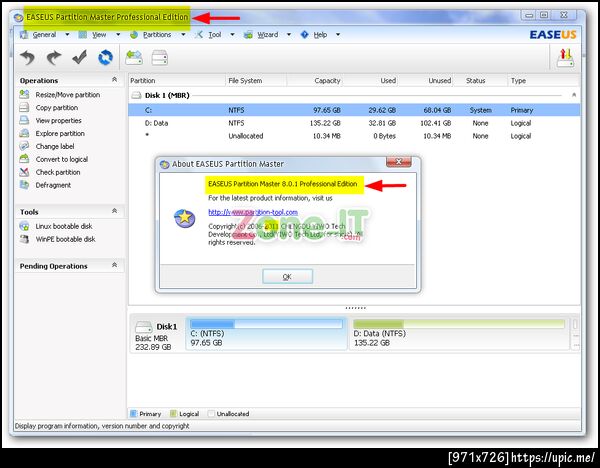
Task: Click the star icon in the About dialog
Action: 185,219
